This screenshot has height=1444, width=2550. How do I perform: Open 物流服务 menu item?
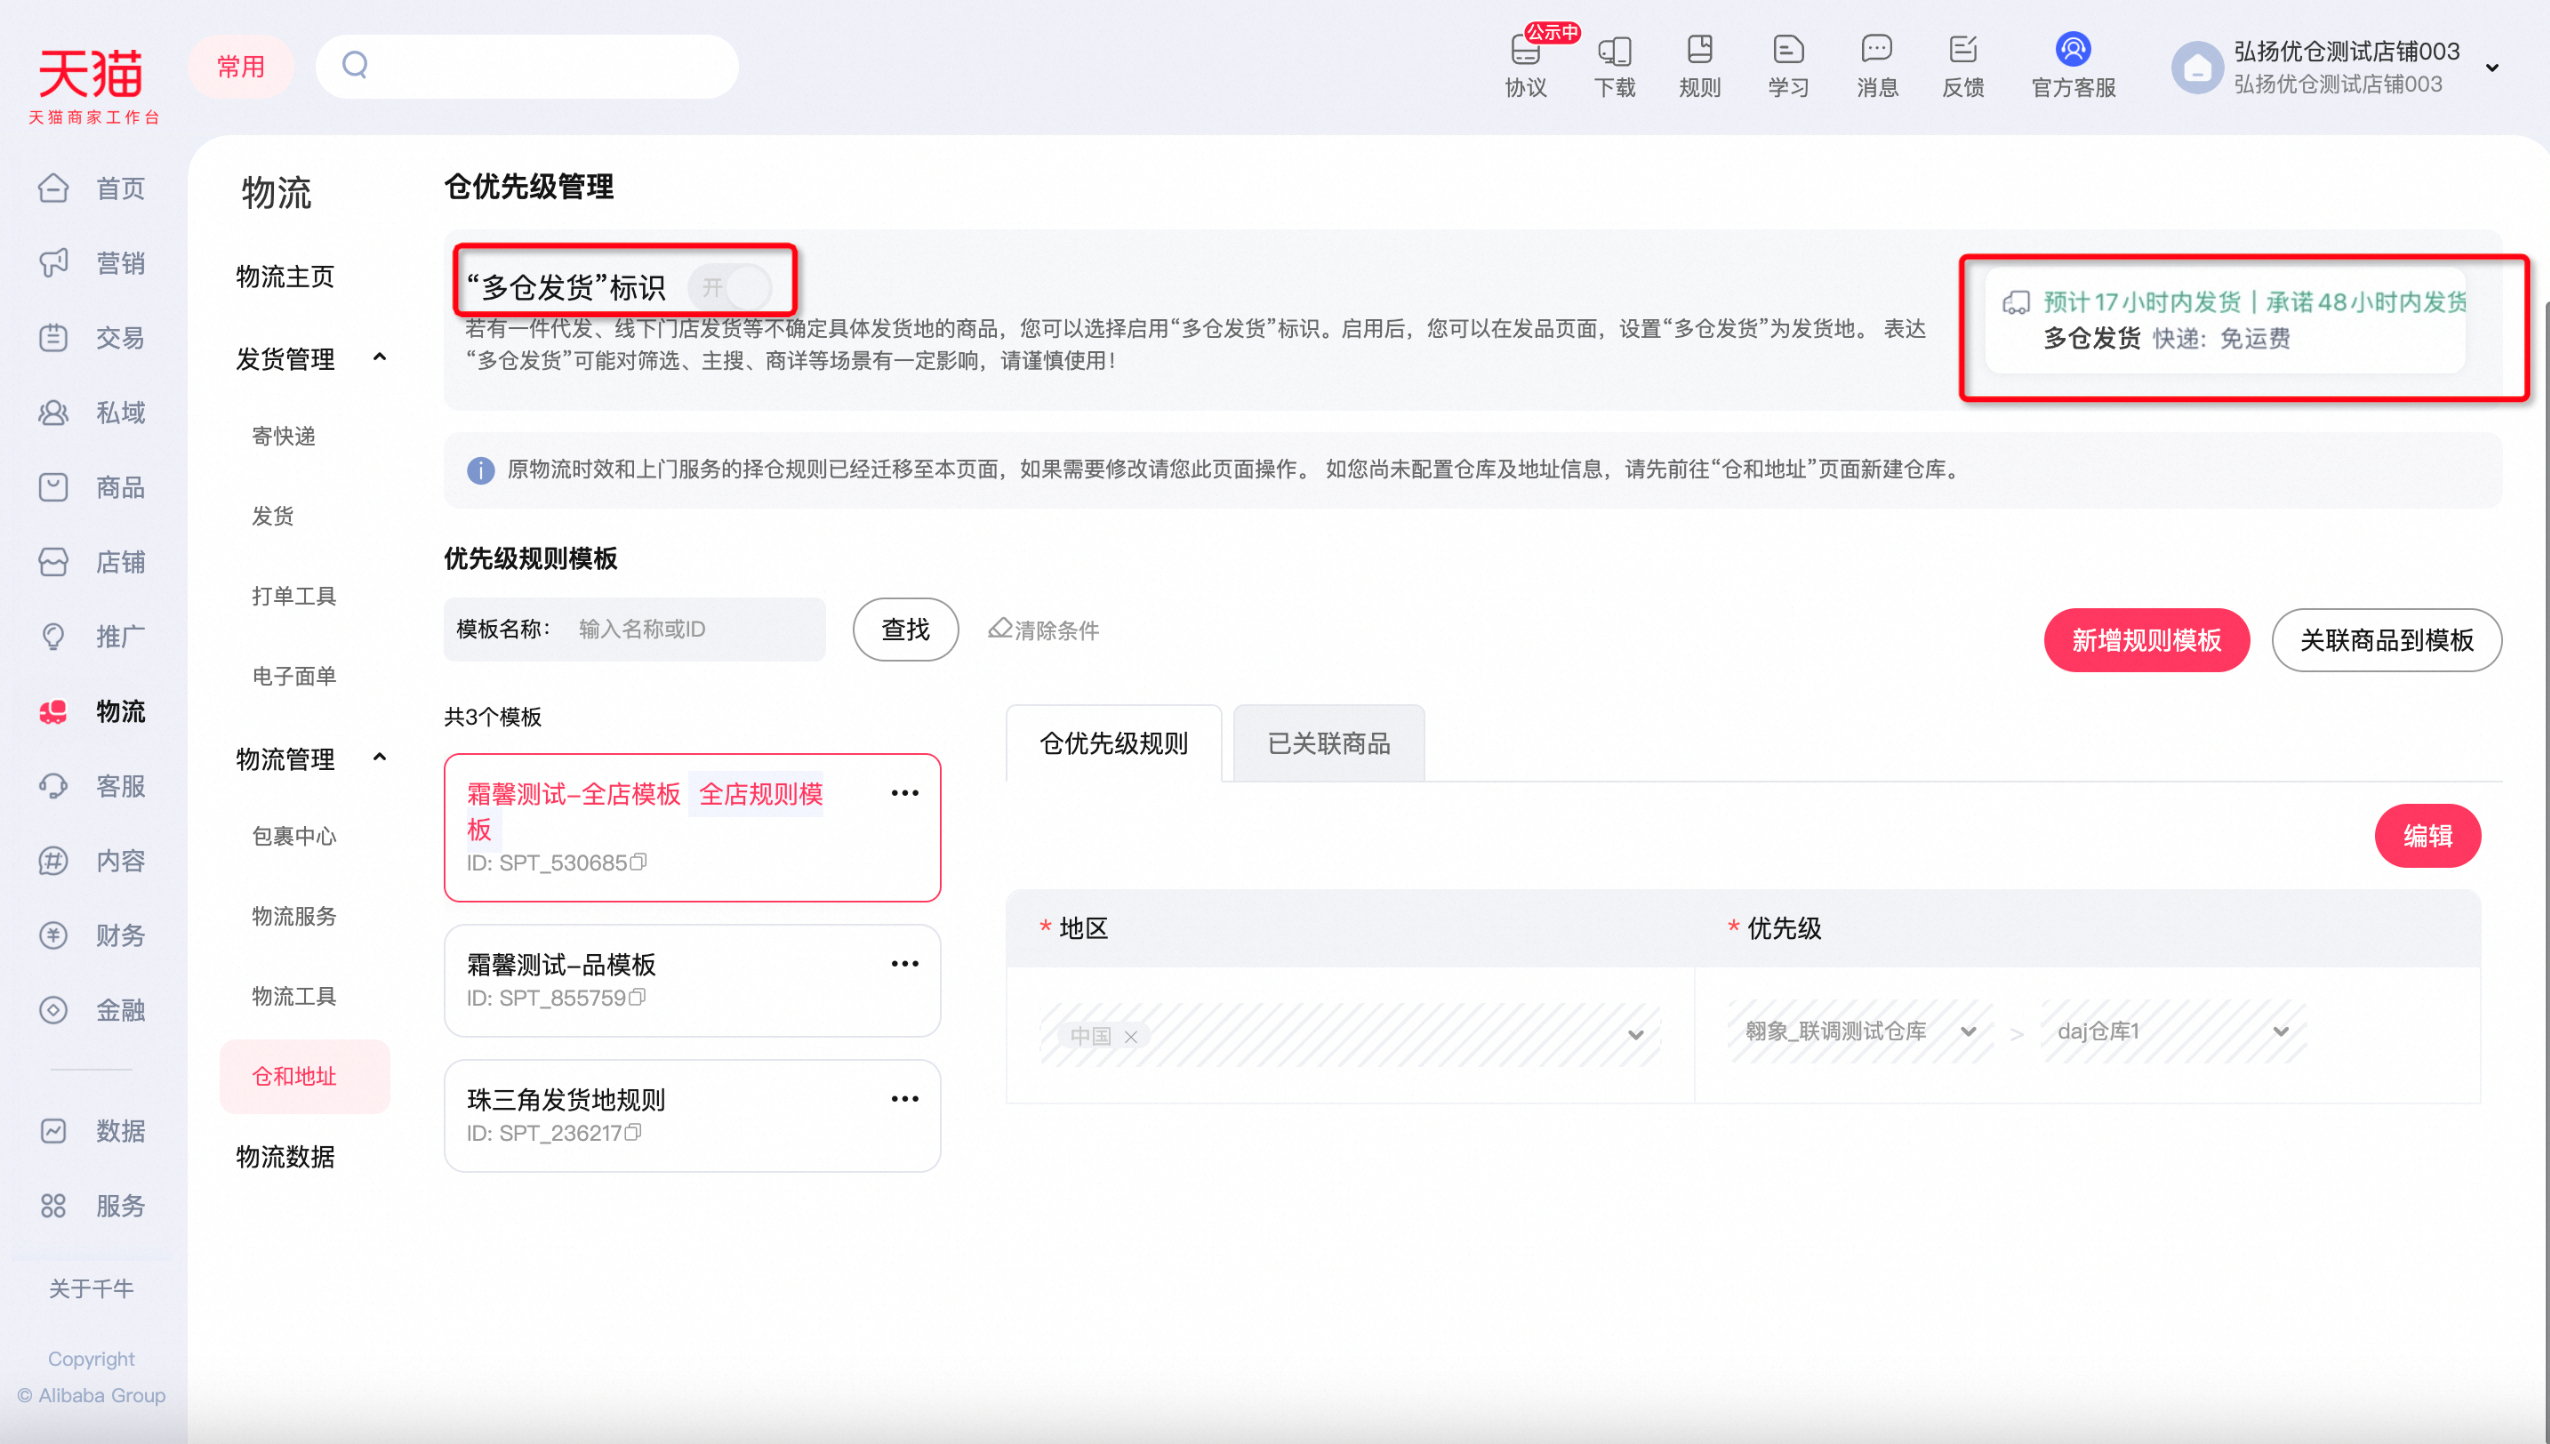coord(294,916)
